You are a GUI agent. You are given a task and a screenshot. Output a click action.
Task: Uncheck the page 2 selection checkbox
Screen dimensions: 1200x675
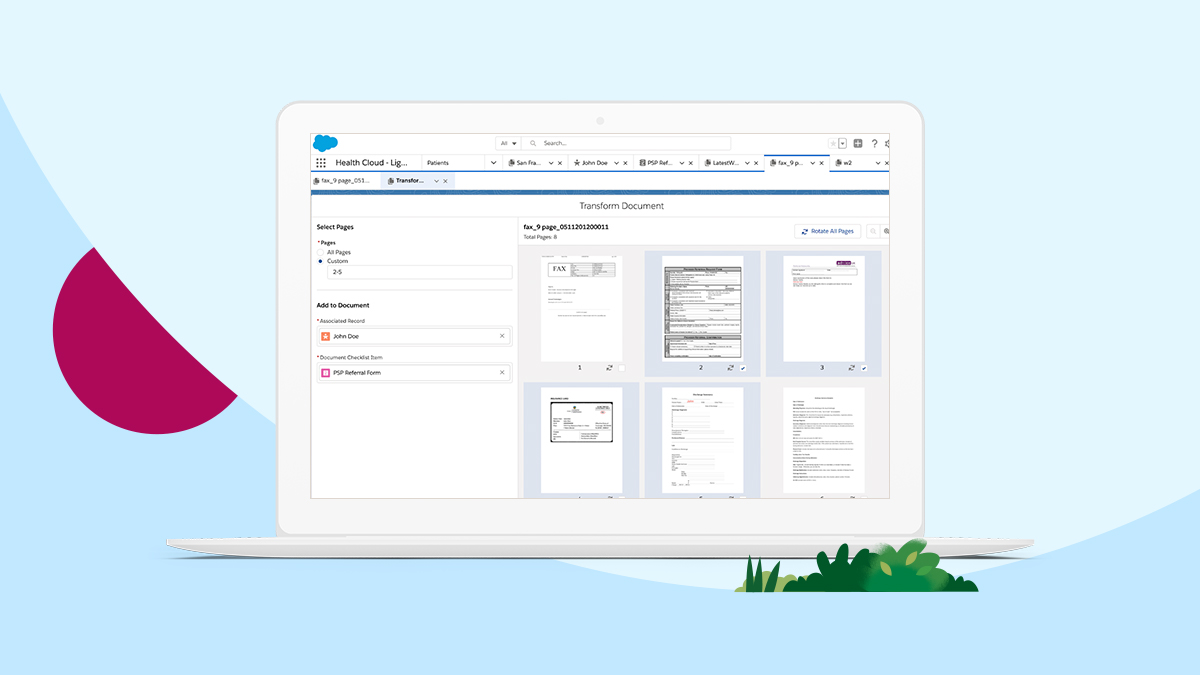coord(743,368)
